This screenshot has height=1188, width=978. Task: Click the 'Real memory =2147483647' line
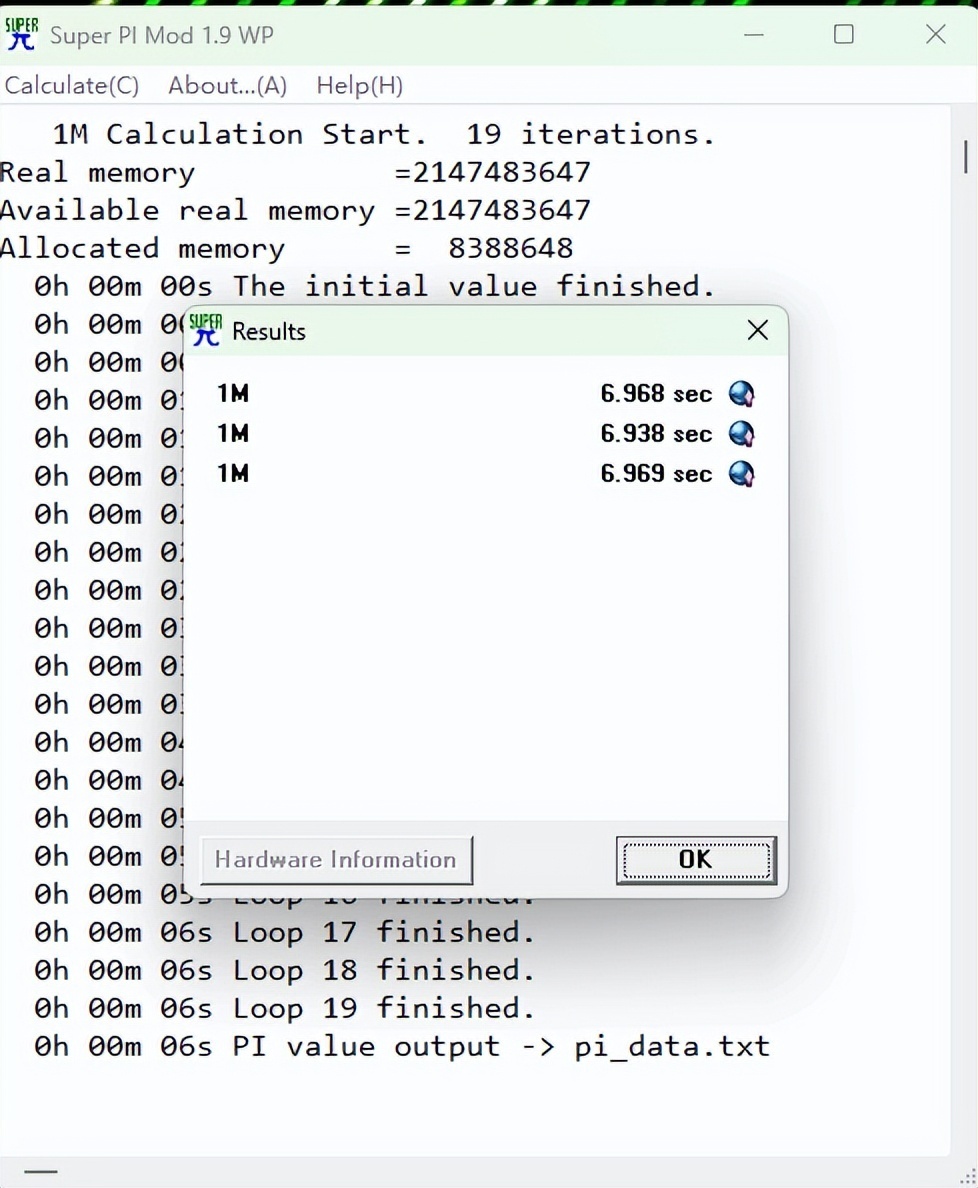click(295, 173)
